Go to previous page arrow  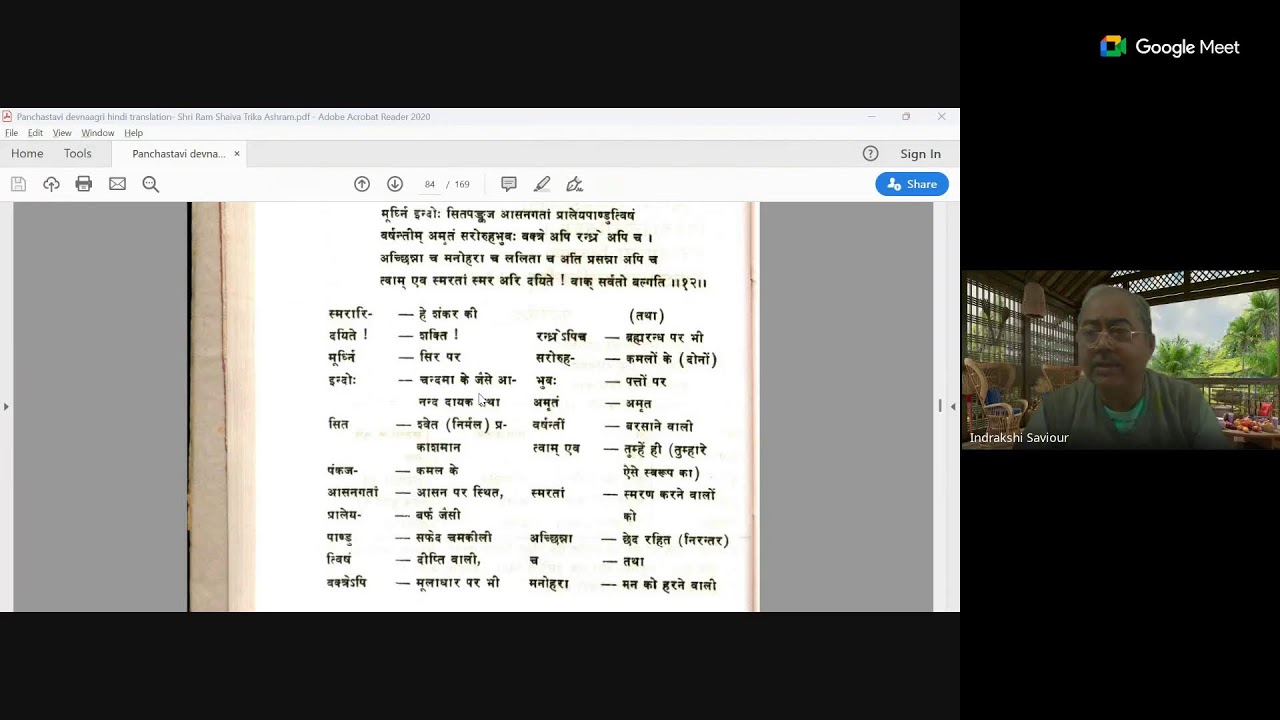click(362, 184)
